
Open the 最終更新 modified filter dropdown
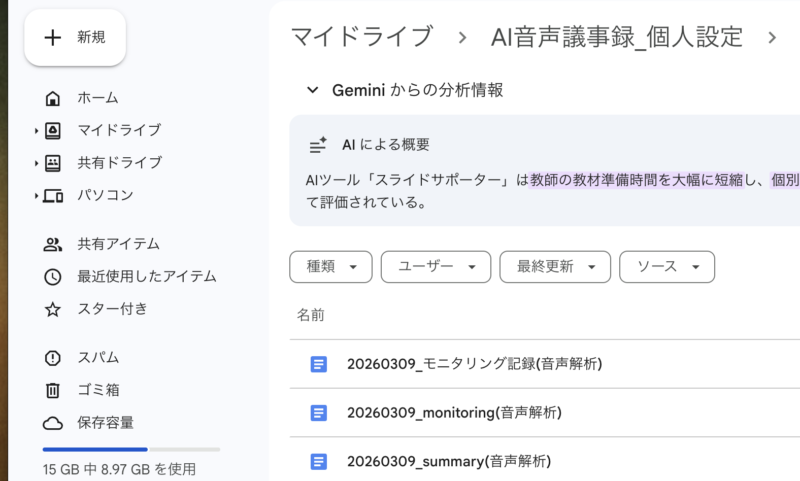click(554, 267)
